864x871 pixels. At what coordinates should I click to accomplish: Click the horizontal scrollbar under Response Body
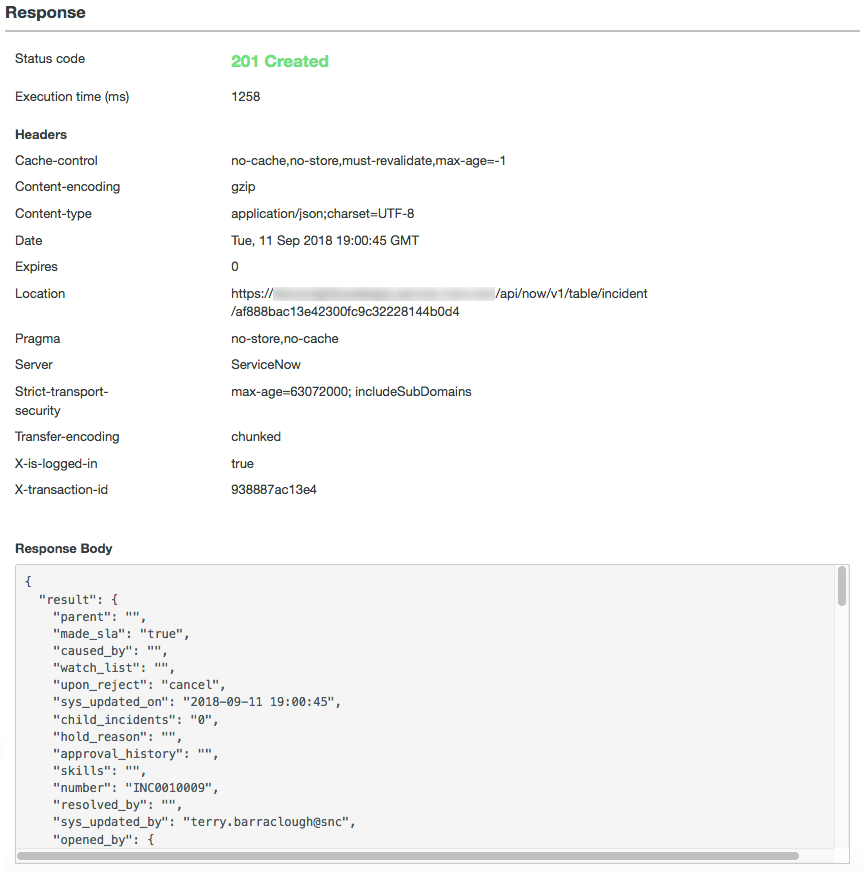pyautogui.click(x=407, y=855)
